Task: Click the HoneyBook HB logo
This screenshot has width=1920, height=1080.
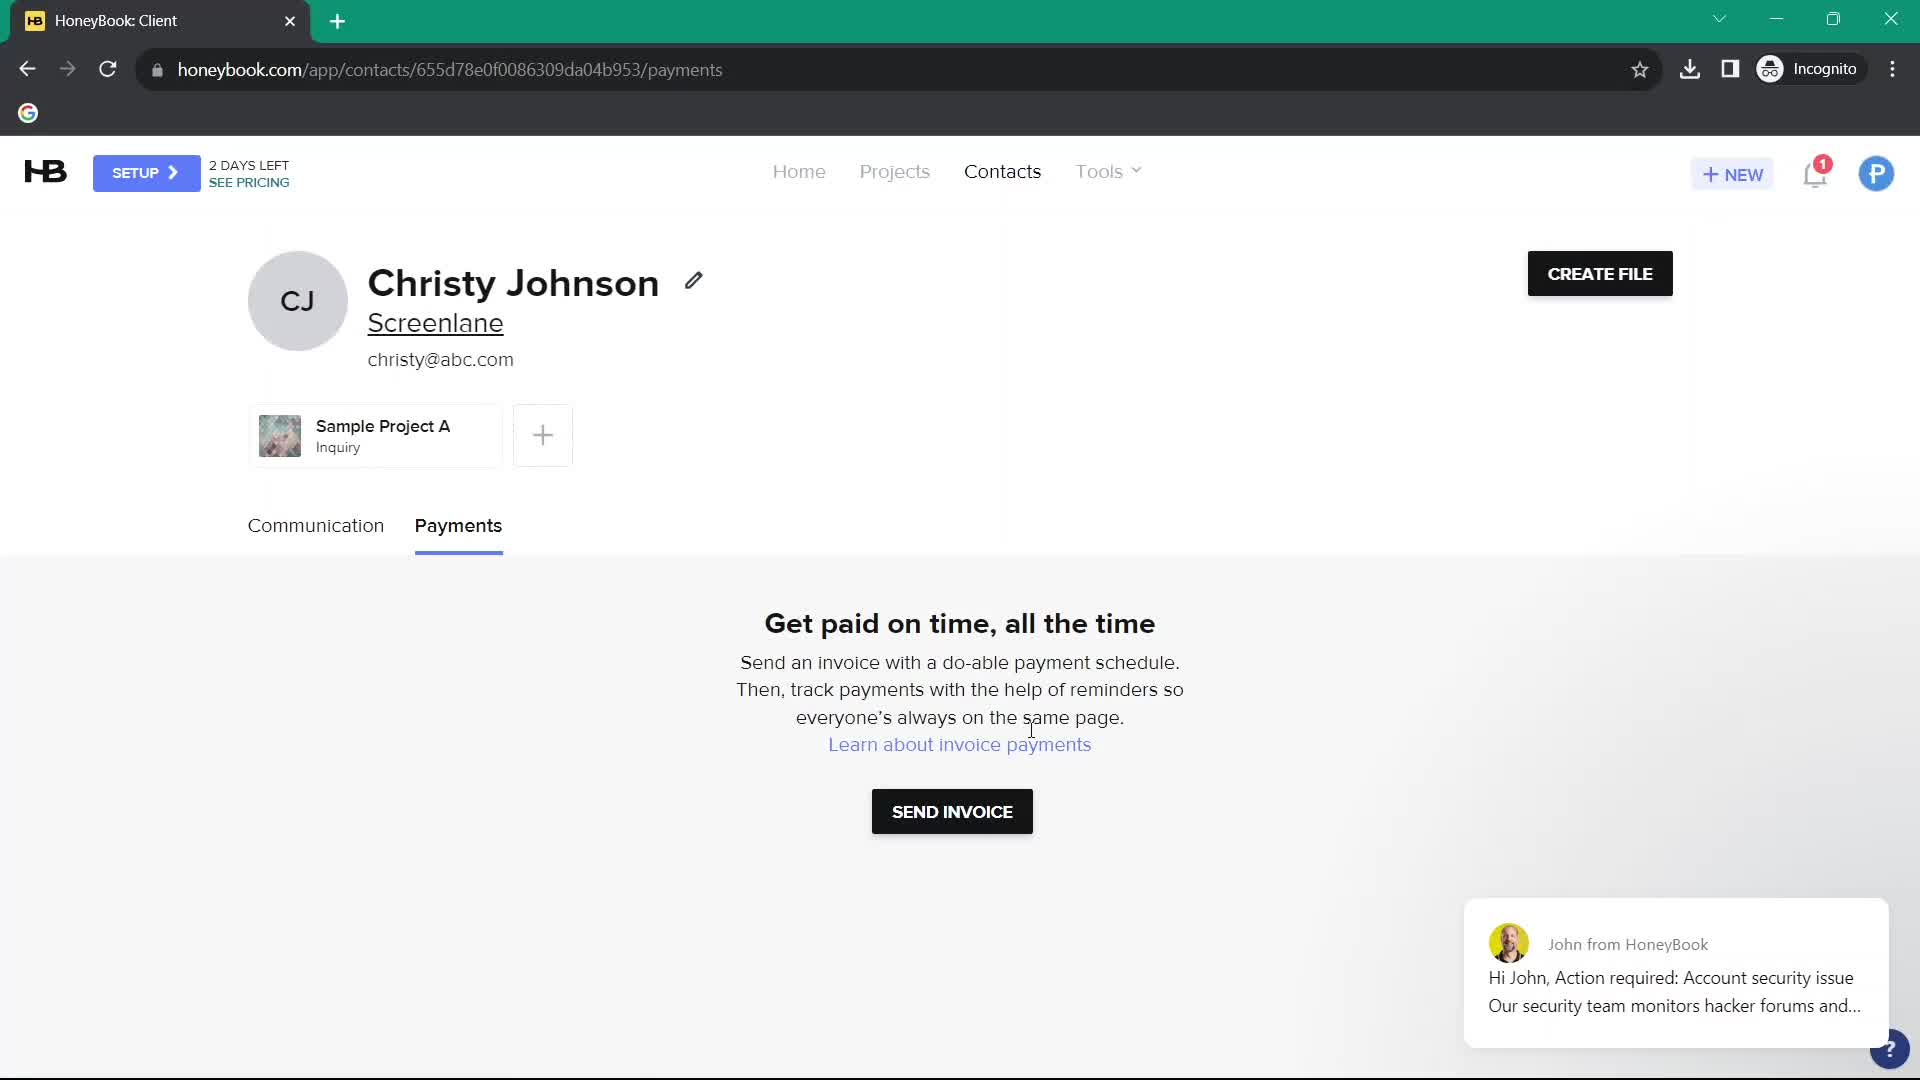Action: point(45,172)
